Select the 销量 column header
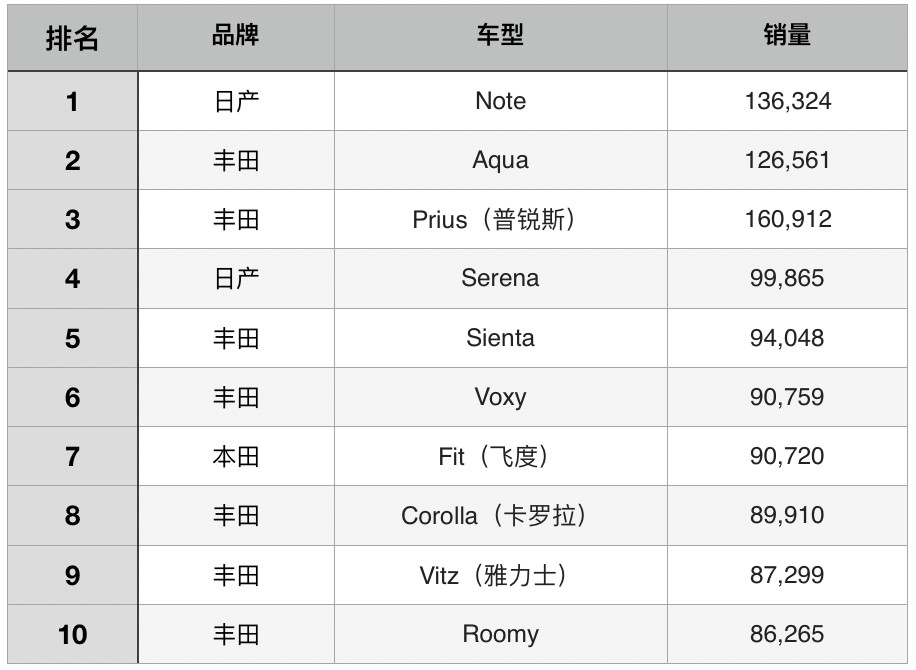916x670 pixels. [787, 36]
